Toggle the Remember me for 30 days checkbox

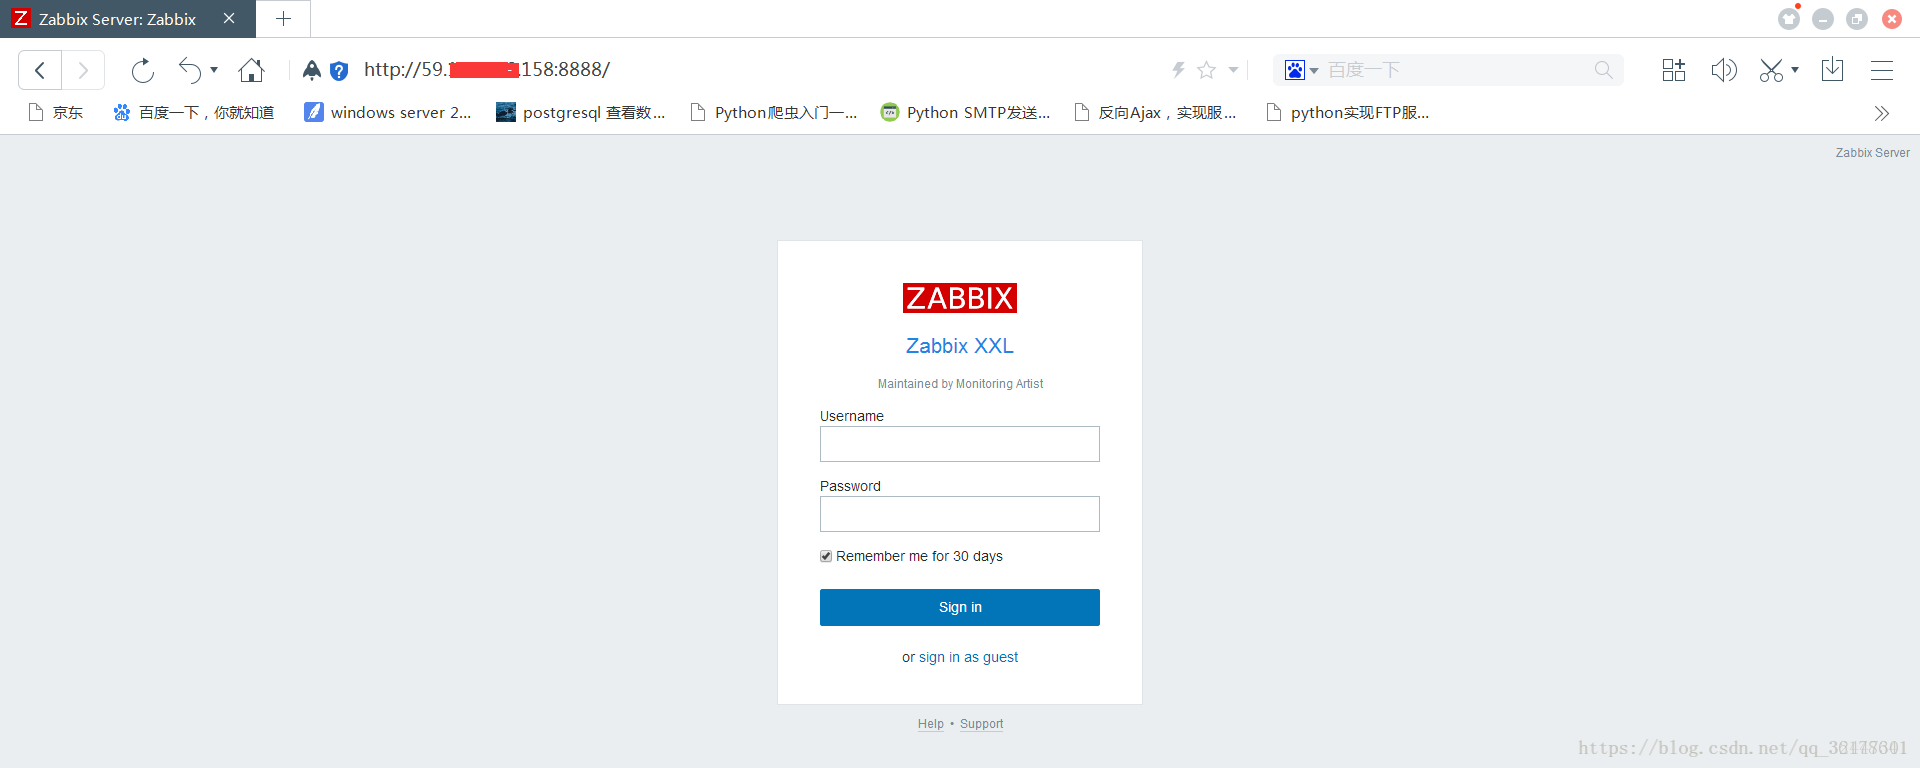(x=826, y=556)
